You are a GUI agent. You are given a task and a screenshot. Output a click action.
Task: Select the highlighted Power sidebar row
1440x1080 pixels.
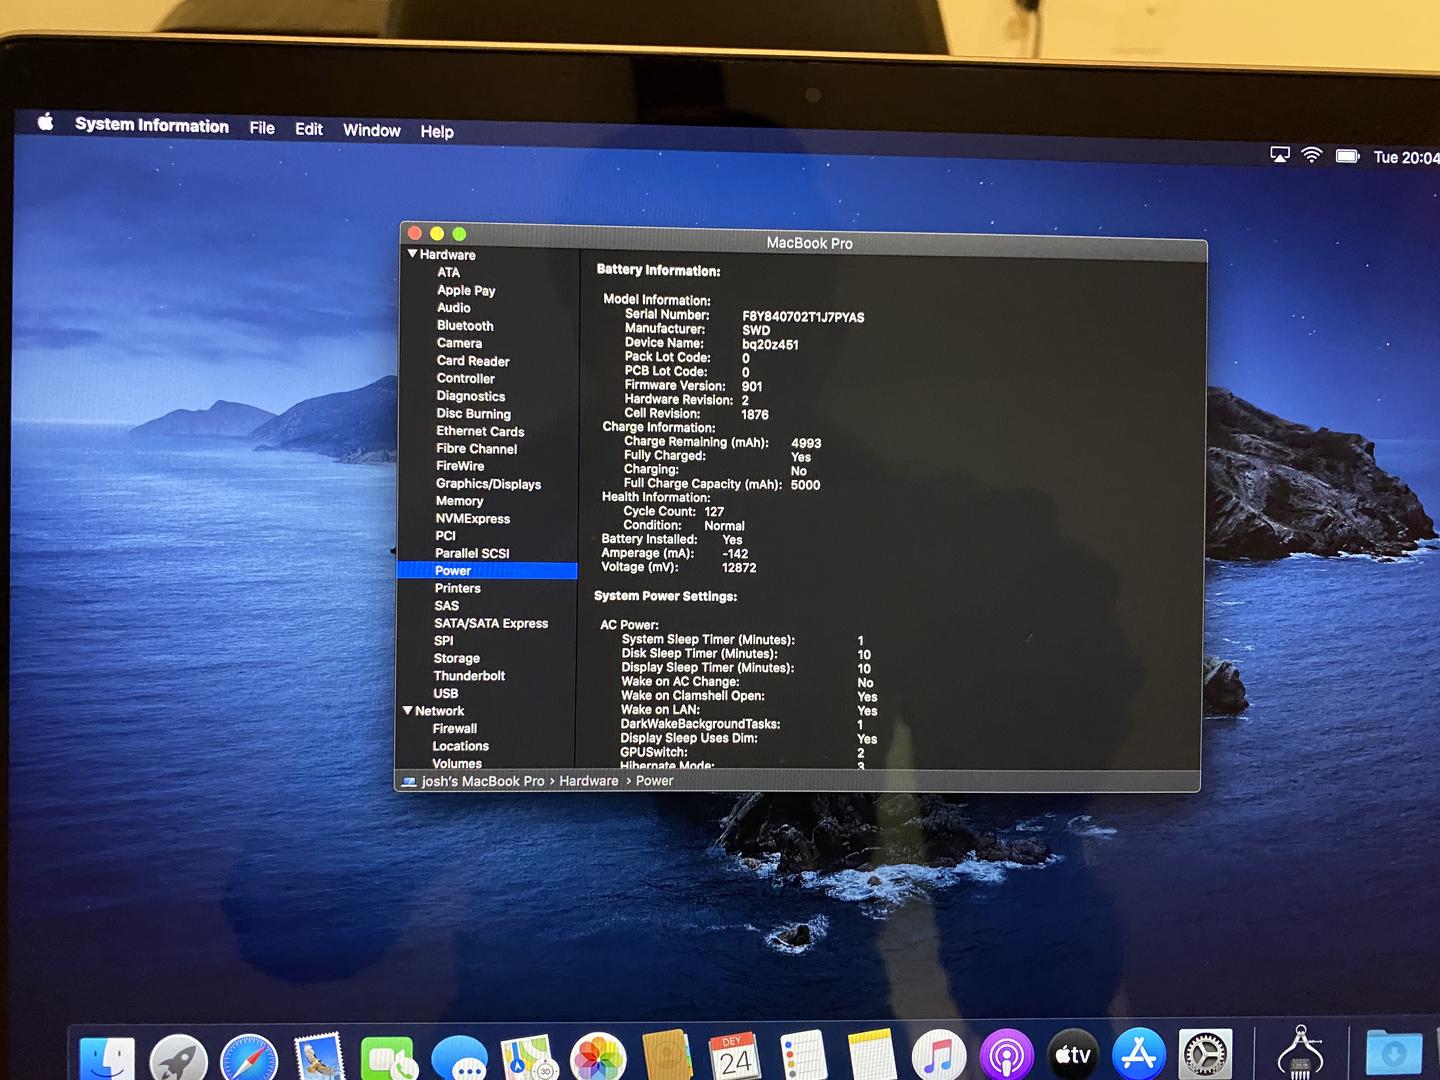coord(487,571)
